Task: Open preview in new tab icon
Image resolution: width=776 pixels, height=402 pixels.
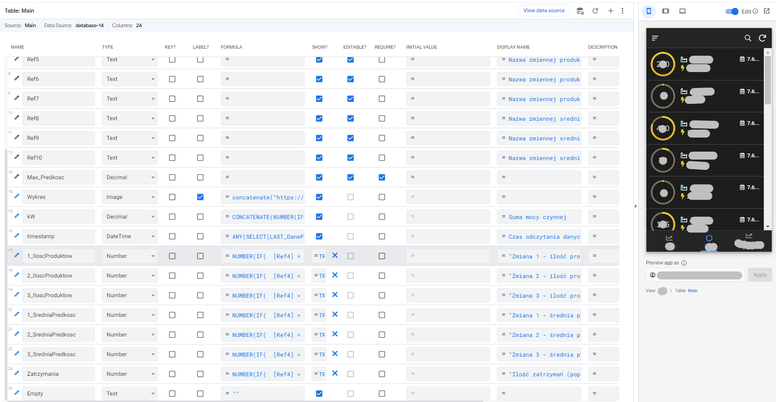Action: (x=767, y=11)
